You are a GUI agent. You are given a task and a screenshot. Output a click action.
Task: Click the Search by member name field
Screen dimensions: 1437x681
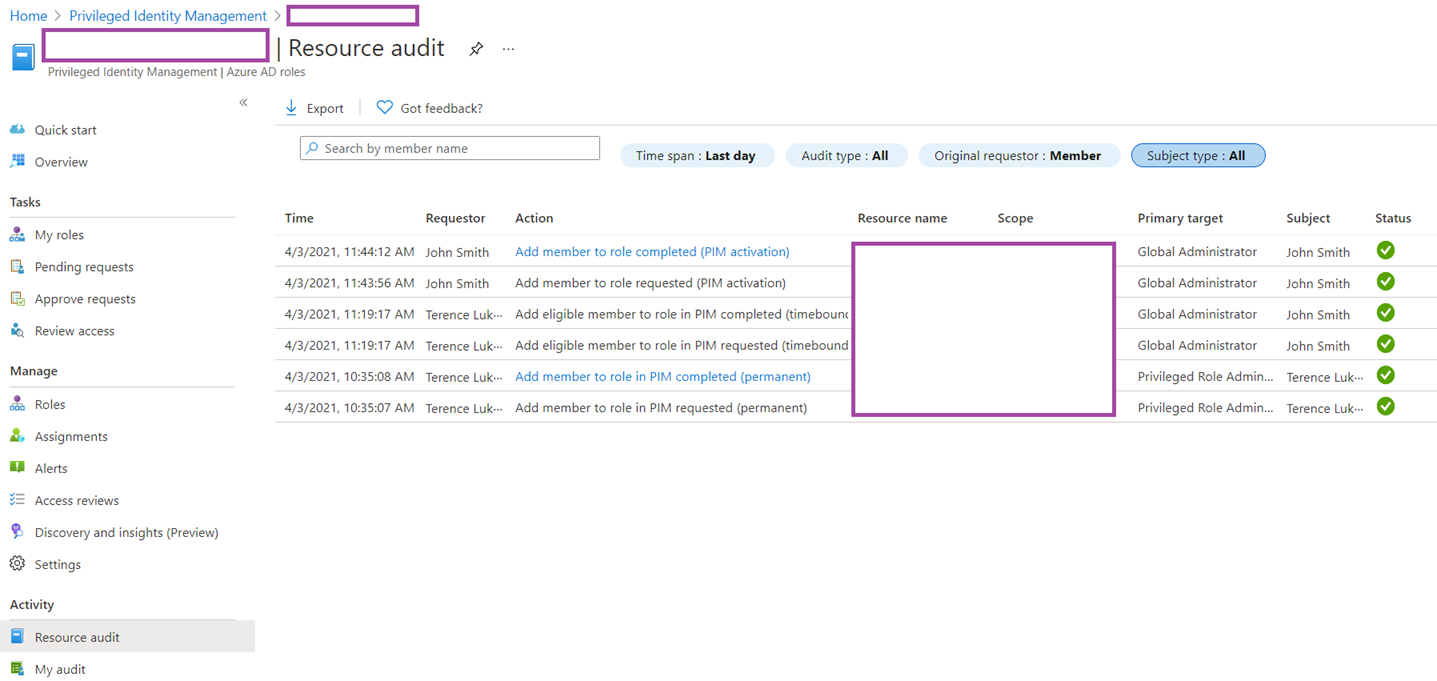[x=450, y=148]
